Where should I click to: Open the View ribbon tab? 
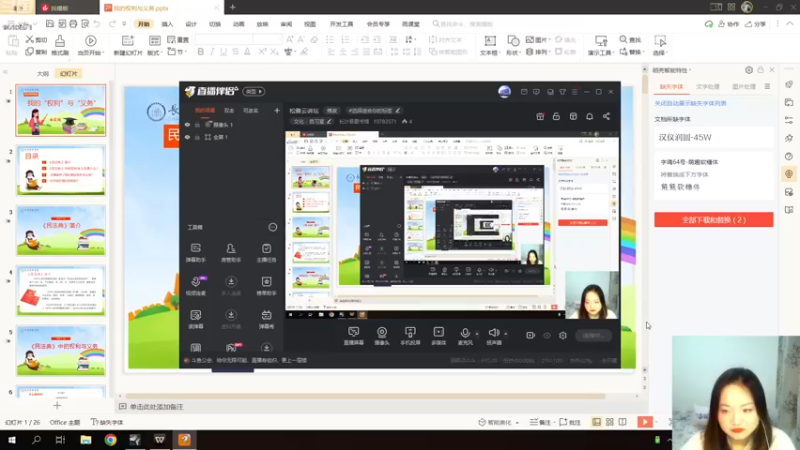[310, 24]
